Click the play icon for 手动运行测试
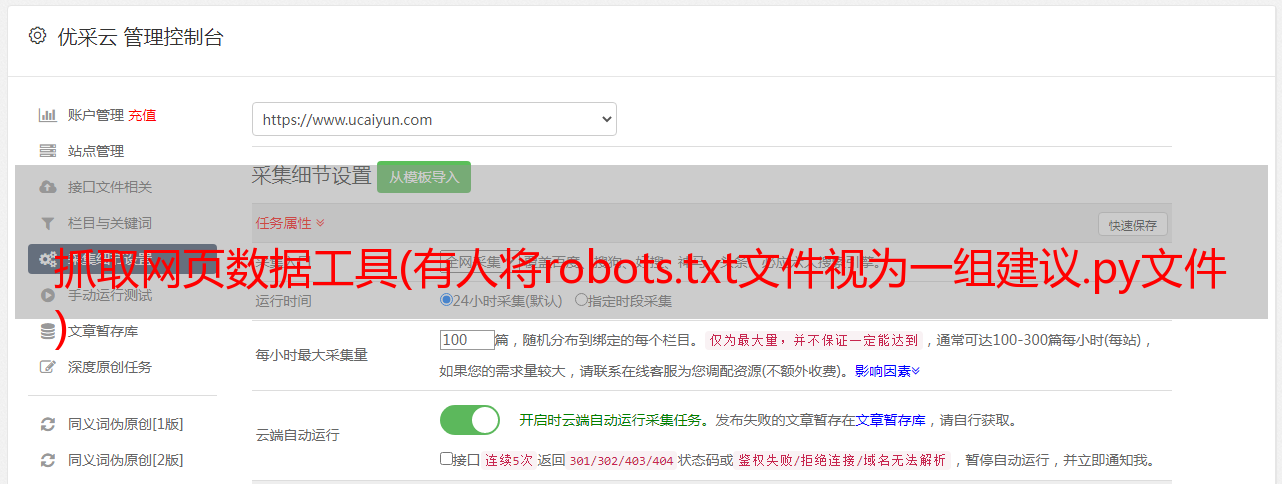This screenshot has height=484, width=1282. point(47,295)
